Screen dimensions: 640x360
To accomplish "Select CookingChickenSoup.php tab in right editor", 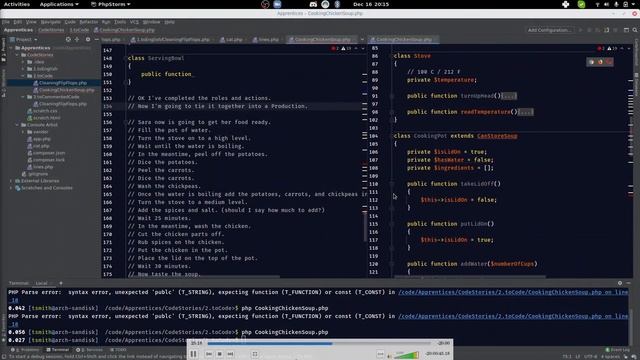I will point(404,40).
